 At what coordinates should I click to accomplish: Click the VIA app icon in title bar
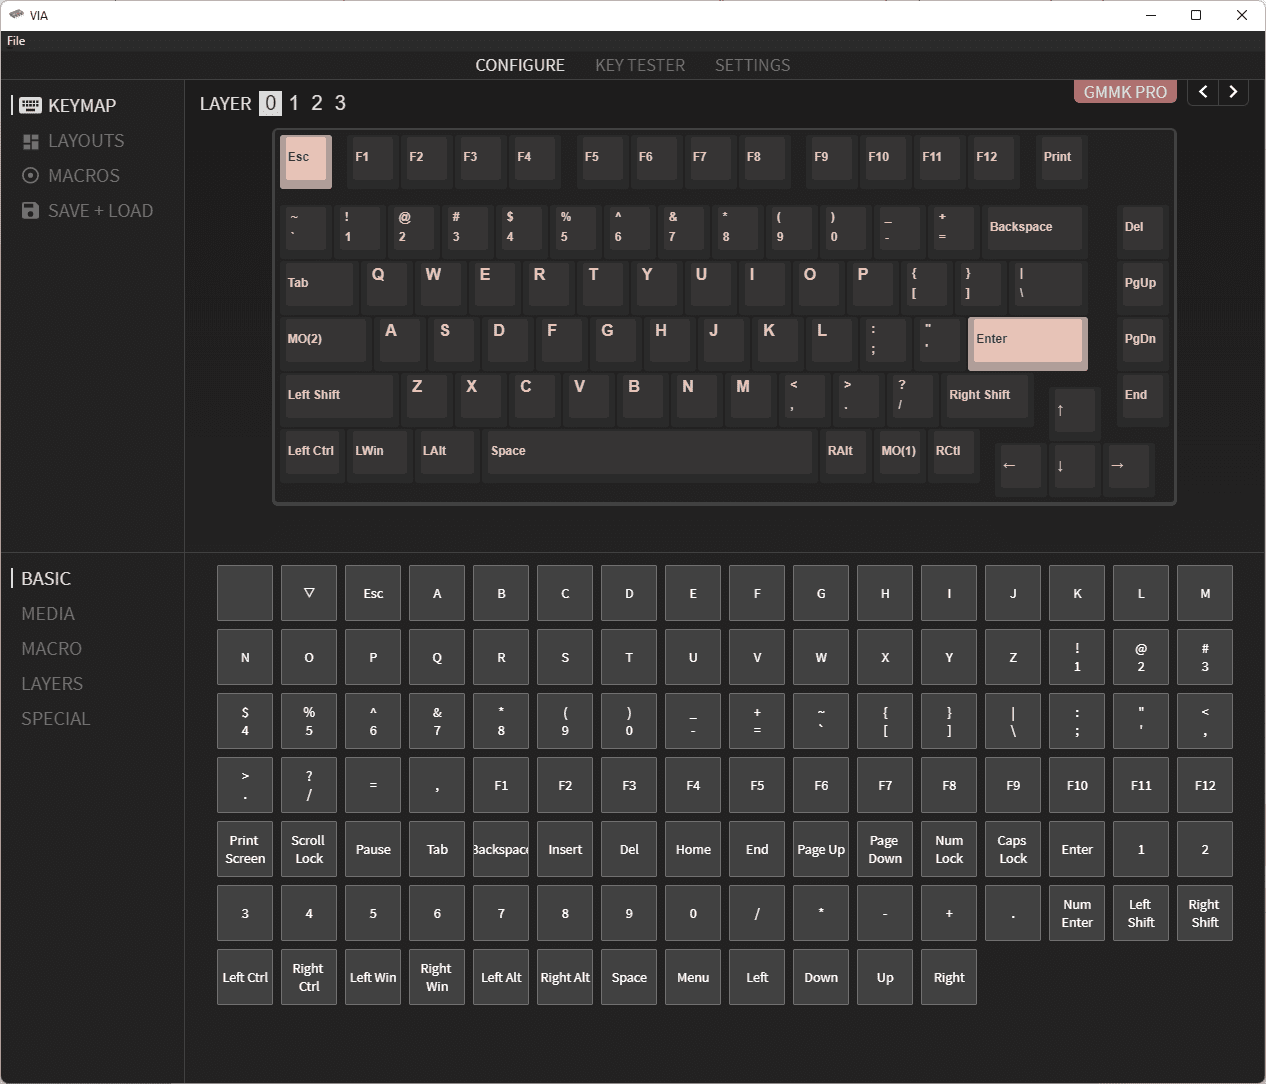[x=16, y=15]
